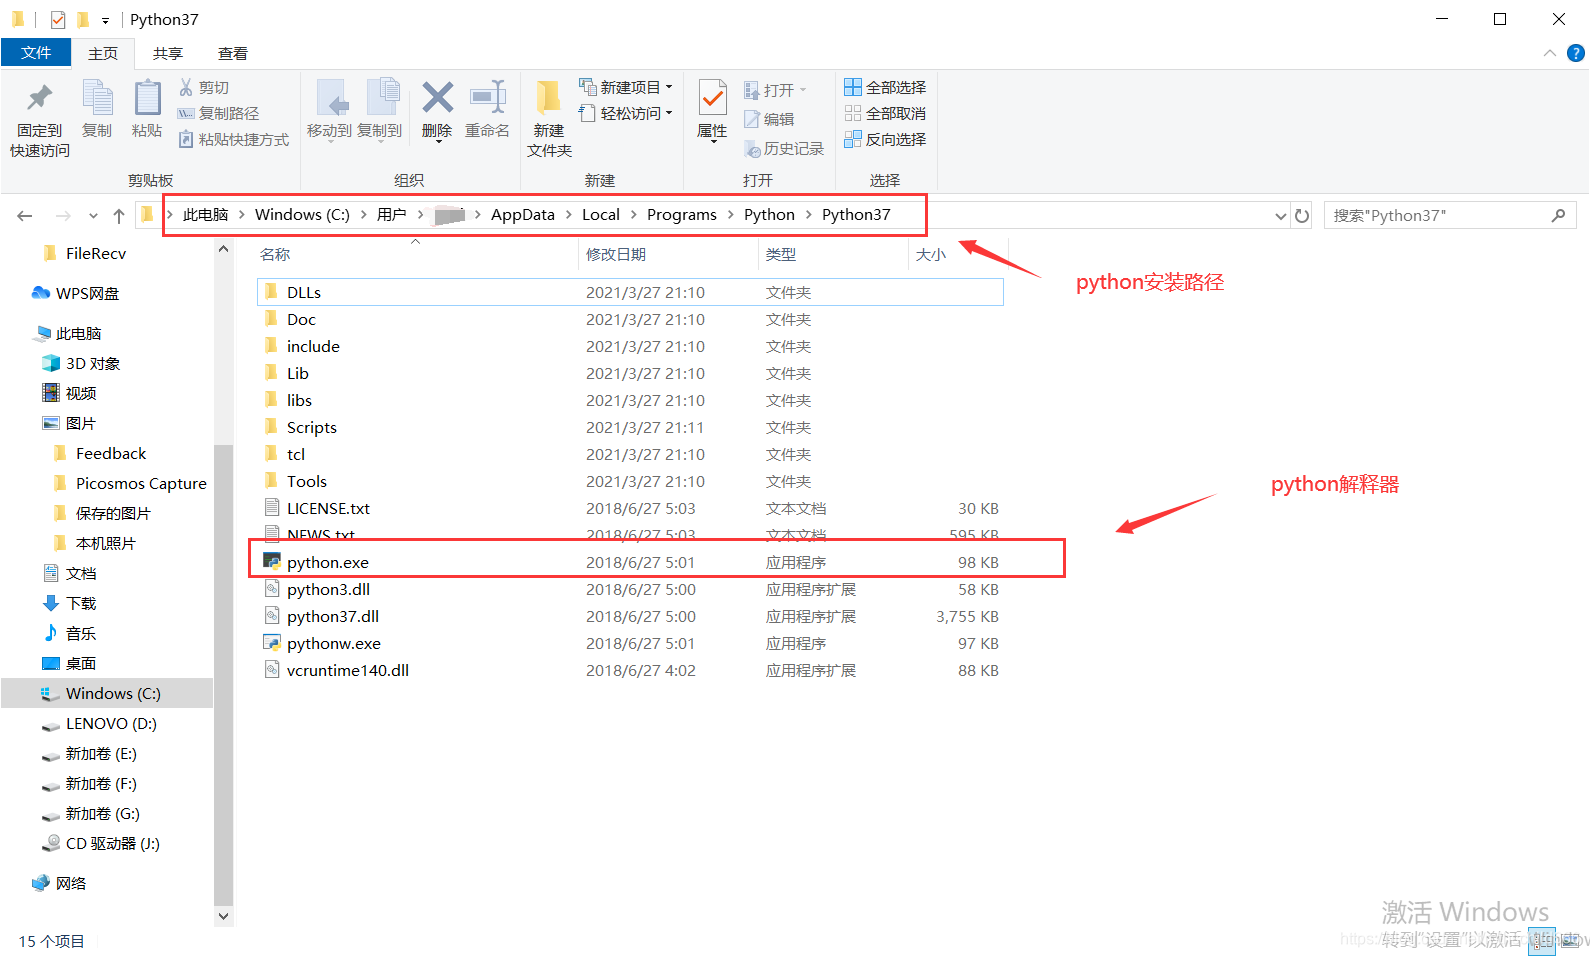
Task: Click the Move To icon
Action: [330, 98]
